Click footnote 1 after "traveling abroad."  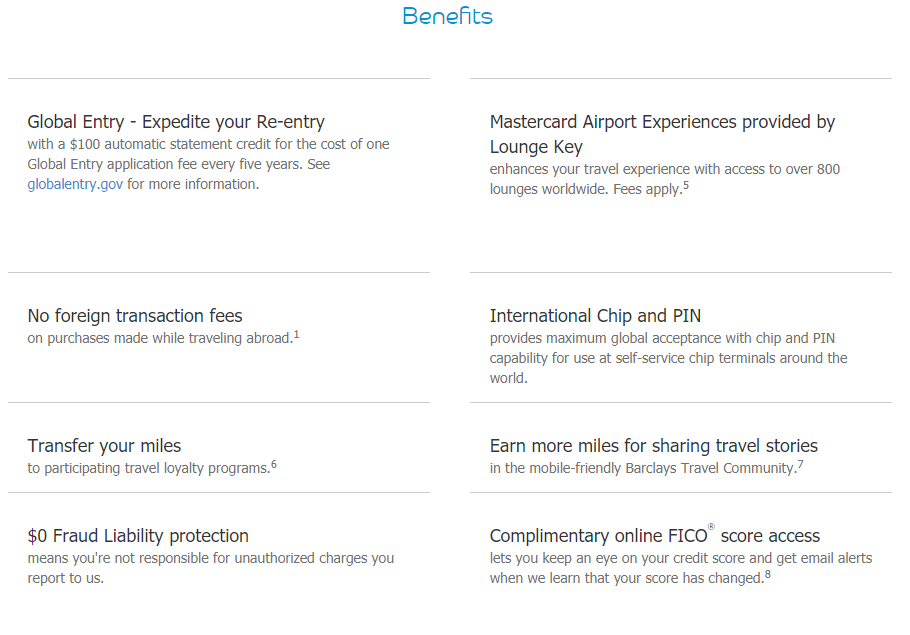pyautogui.click(x=297, y=334)
